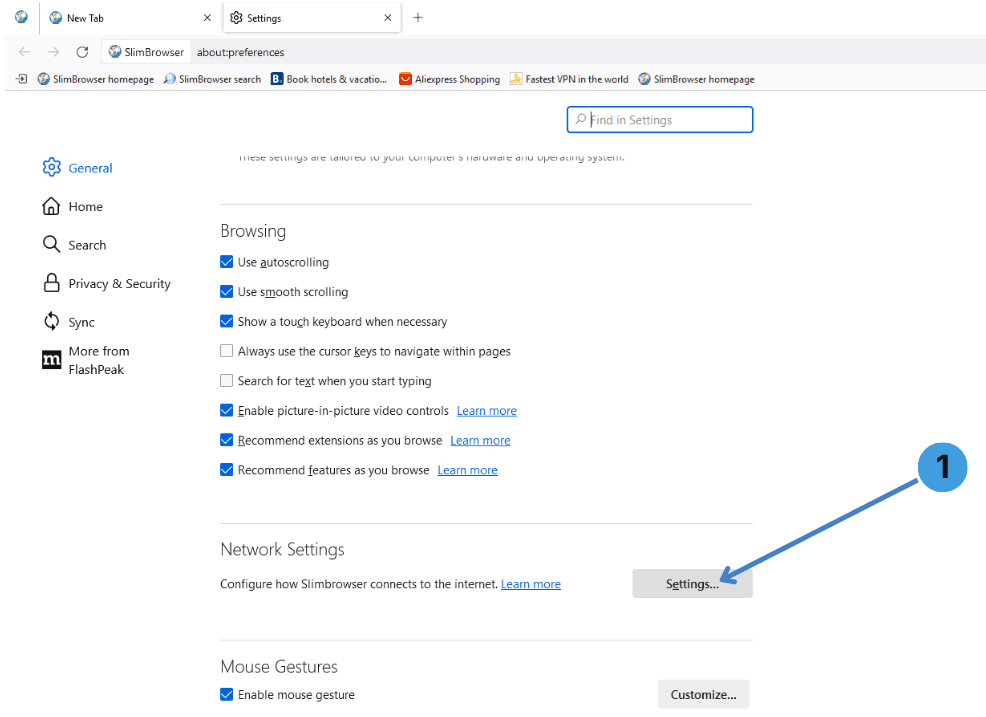Click the More from FlashPeak m icon
This screenshot has width=986, height=717.
click(x=52, y=360)
